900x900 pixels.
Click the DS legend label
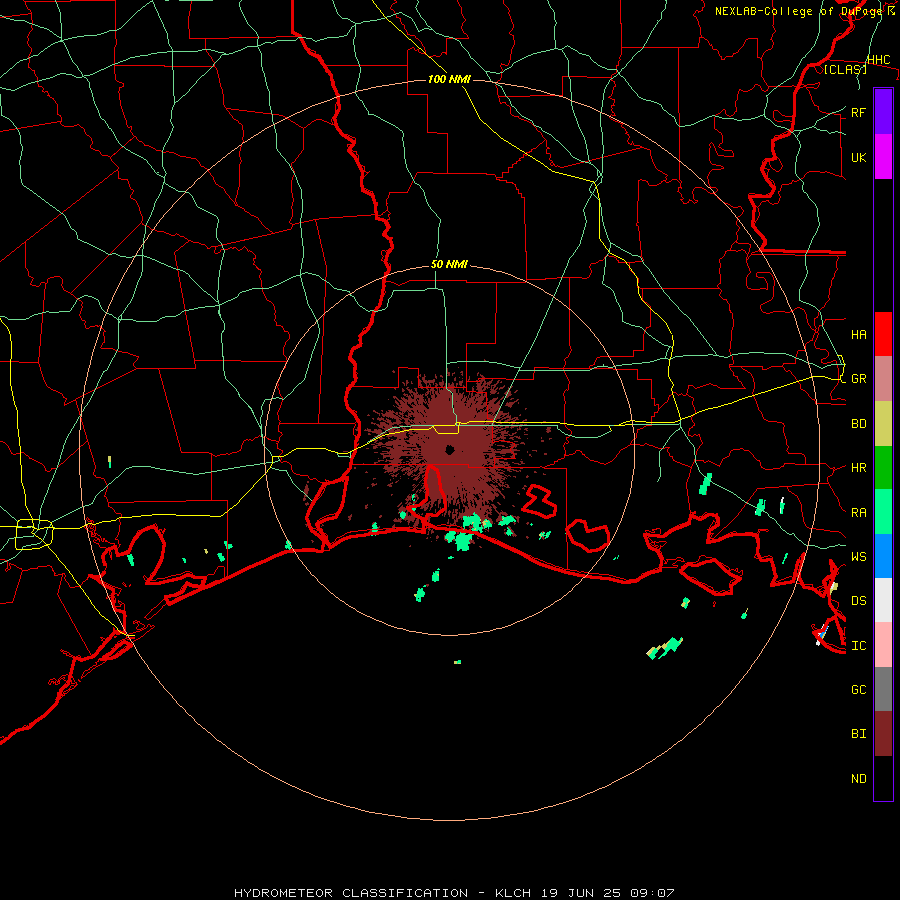(x=858, y=601)
